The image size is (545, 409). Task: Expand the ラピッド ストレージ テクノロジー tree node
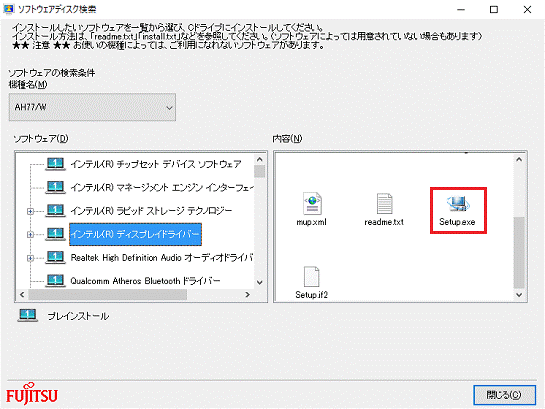pos(30,211)
